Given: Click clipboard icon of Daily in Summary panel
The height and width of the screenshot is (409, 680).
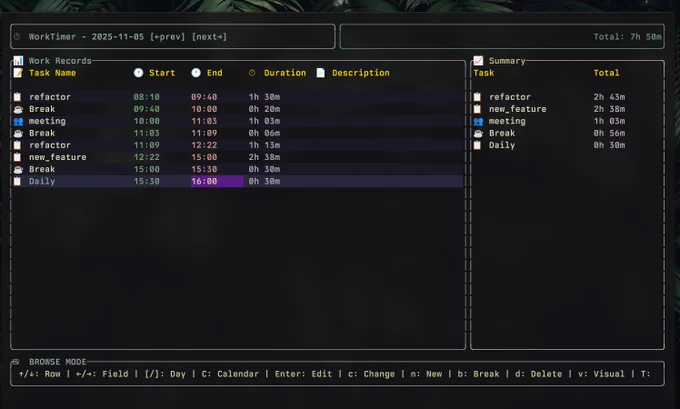Looking at the screenshot, I should click(x=477, y=145).
